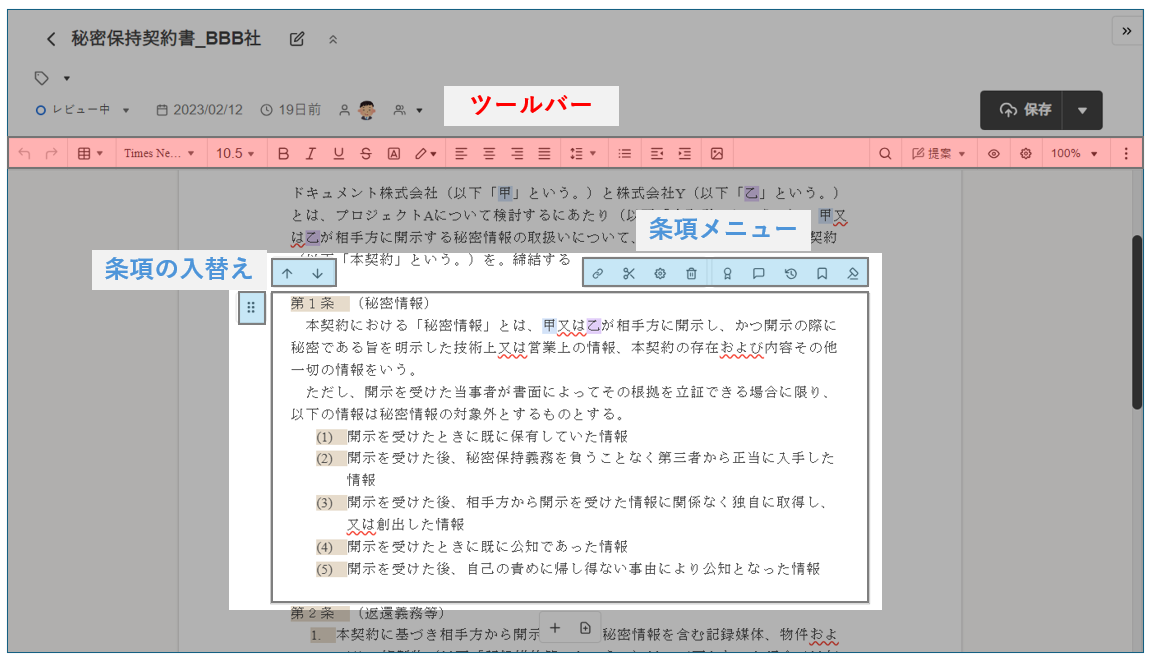Click the scissors cut icon for clause
This screenshot has height=659, width=1150.
coord(629,273)
